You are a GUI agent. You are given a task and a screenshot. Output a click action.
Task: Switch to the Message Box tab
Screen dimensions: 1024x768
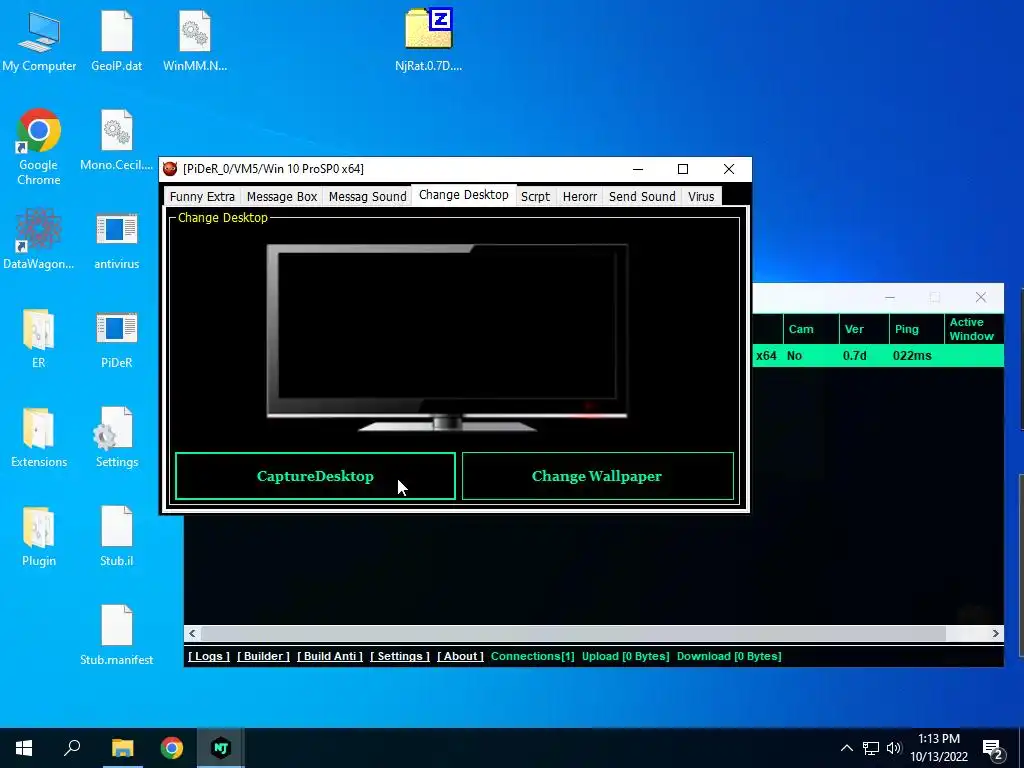pos(281,197)
